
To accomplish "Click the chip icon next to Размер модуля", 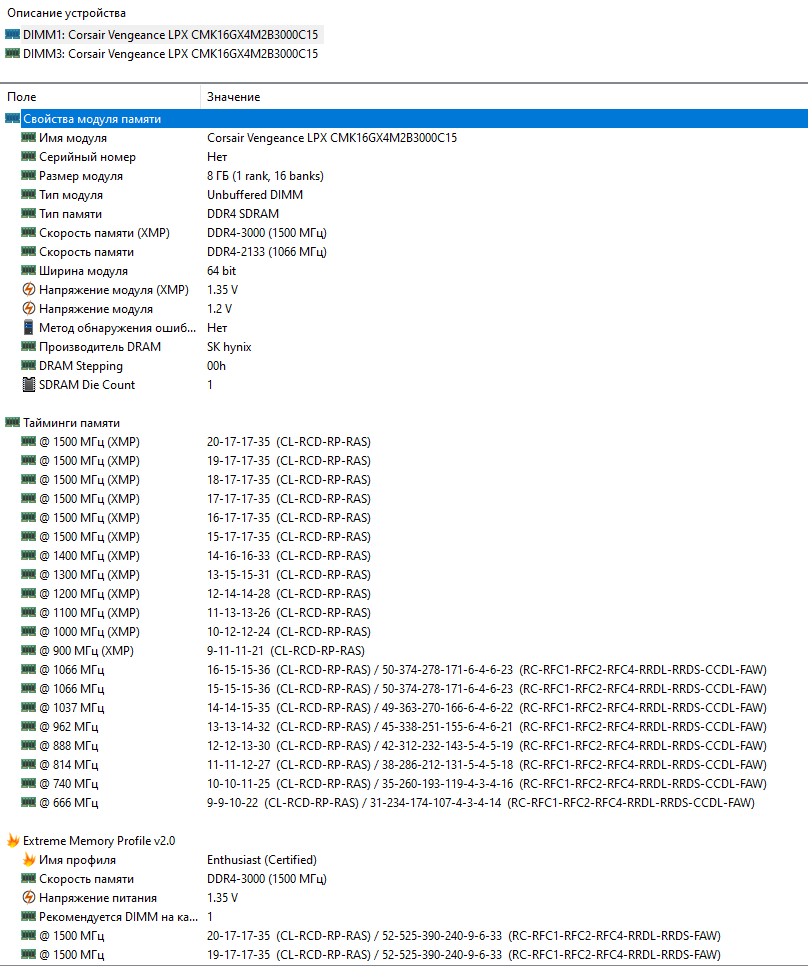I will pyautogui.click(x=28, y=176).
